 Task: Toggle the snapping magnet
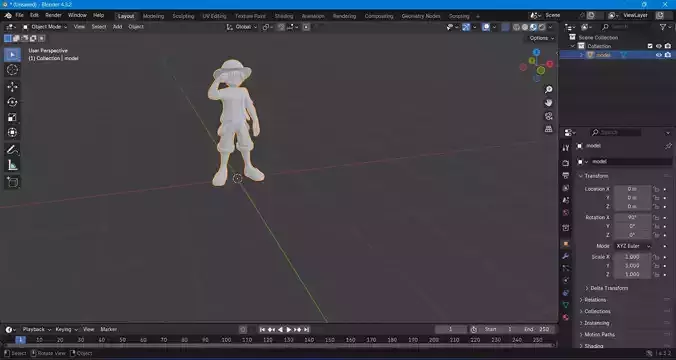click(x=281, y=27)
